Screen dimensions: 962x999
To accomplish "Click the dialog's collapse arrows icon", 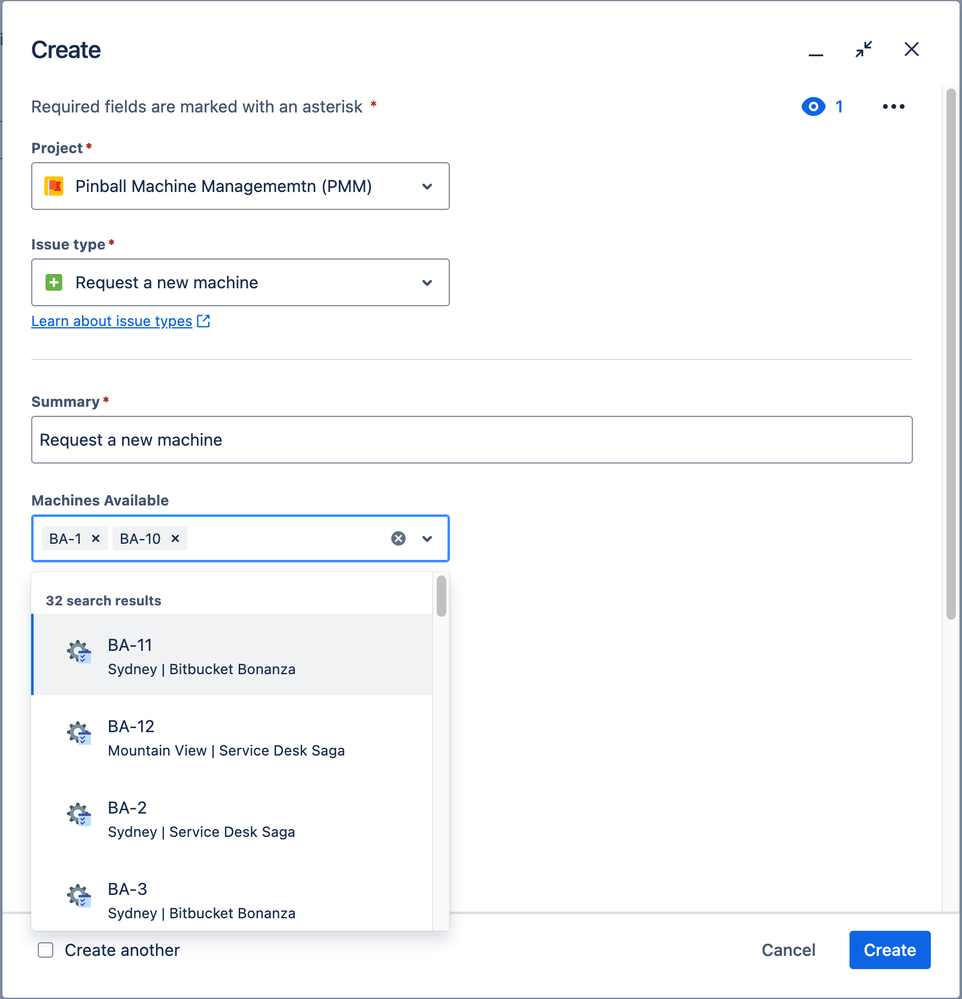I will (864, 49).
